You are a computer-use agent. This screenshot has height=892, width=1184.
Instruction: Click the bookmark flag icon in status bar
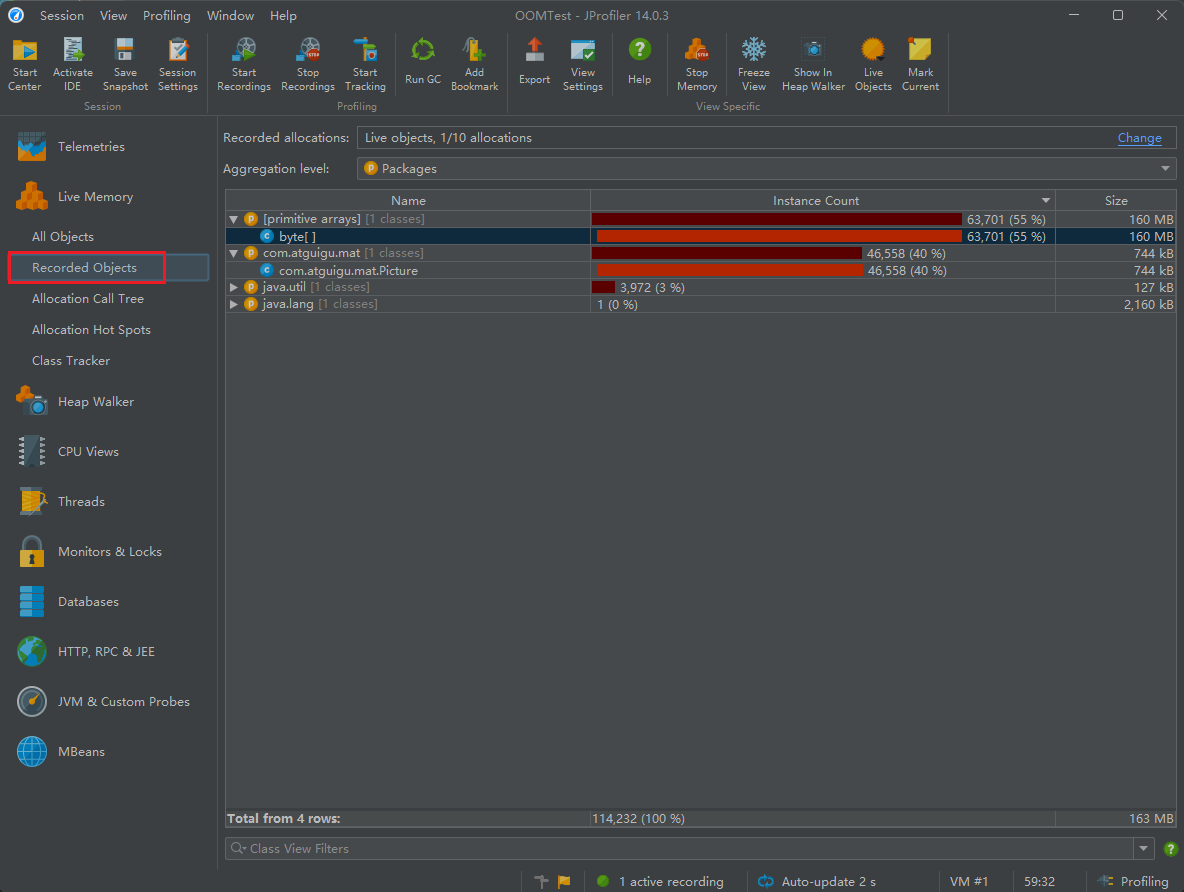(564, 881)
